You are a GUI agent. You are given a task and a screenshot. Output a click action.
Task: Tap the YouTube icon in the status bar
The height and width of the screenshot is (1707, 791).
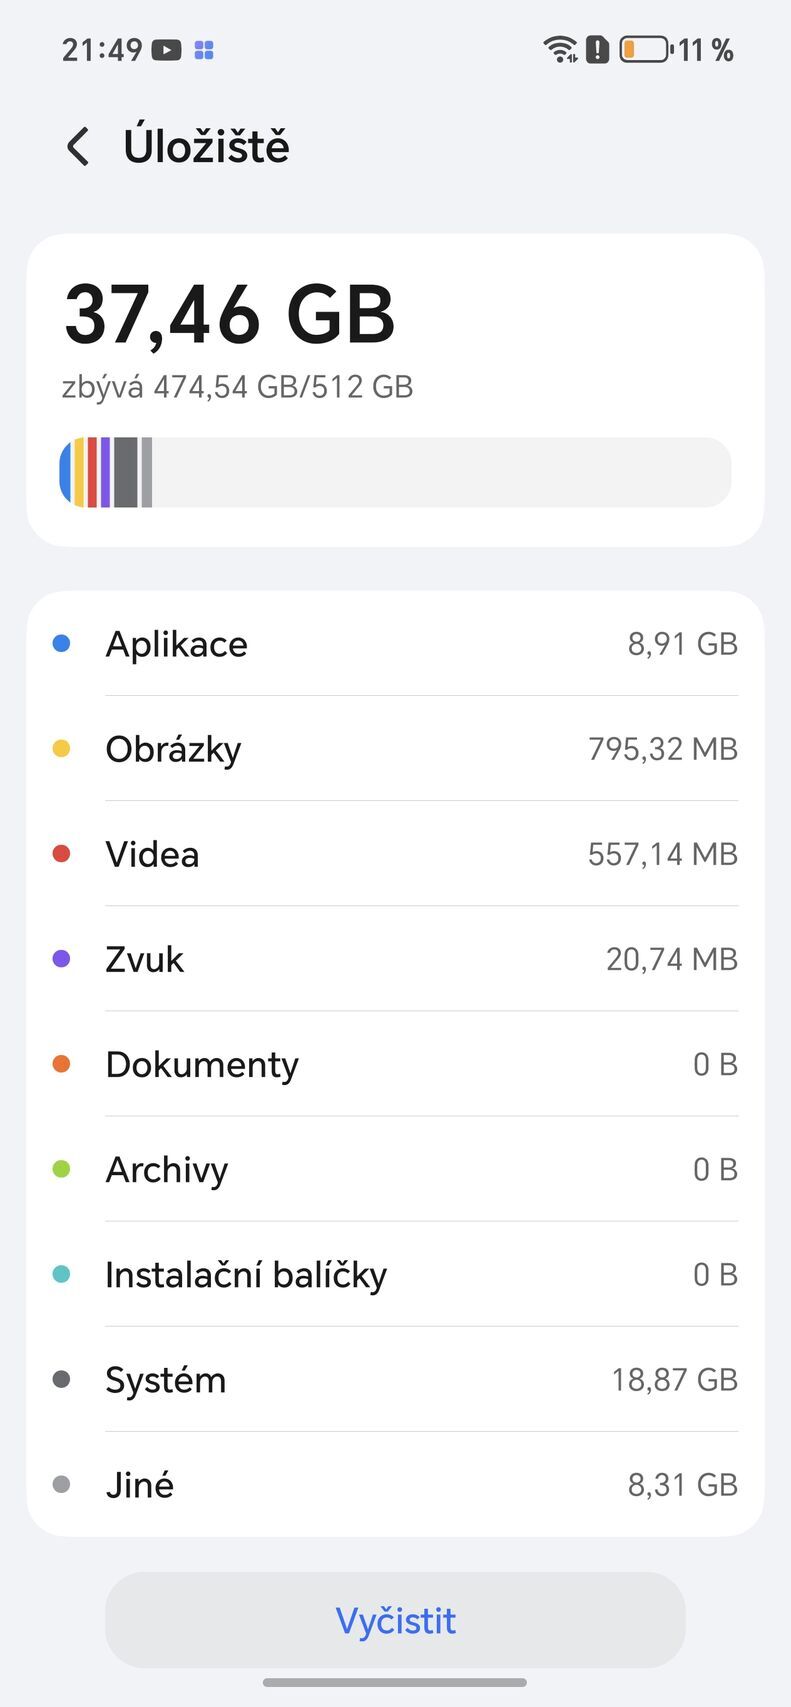[x=166, y=49]
